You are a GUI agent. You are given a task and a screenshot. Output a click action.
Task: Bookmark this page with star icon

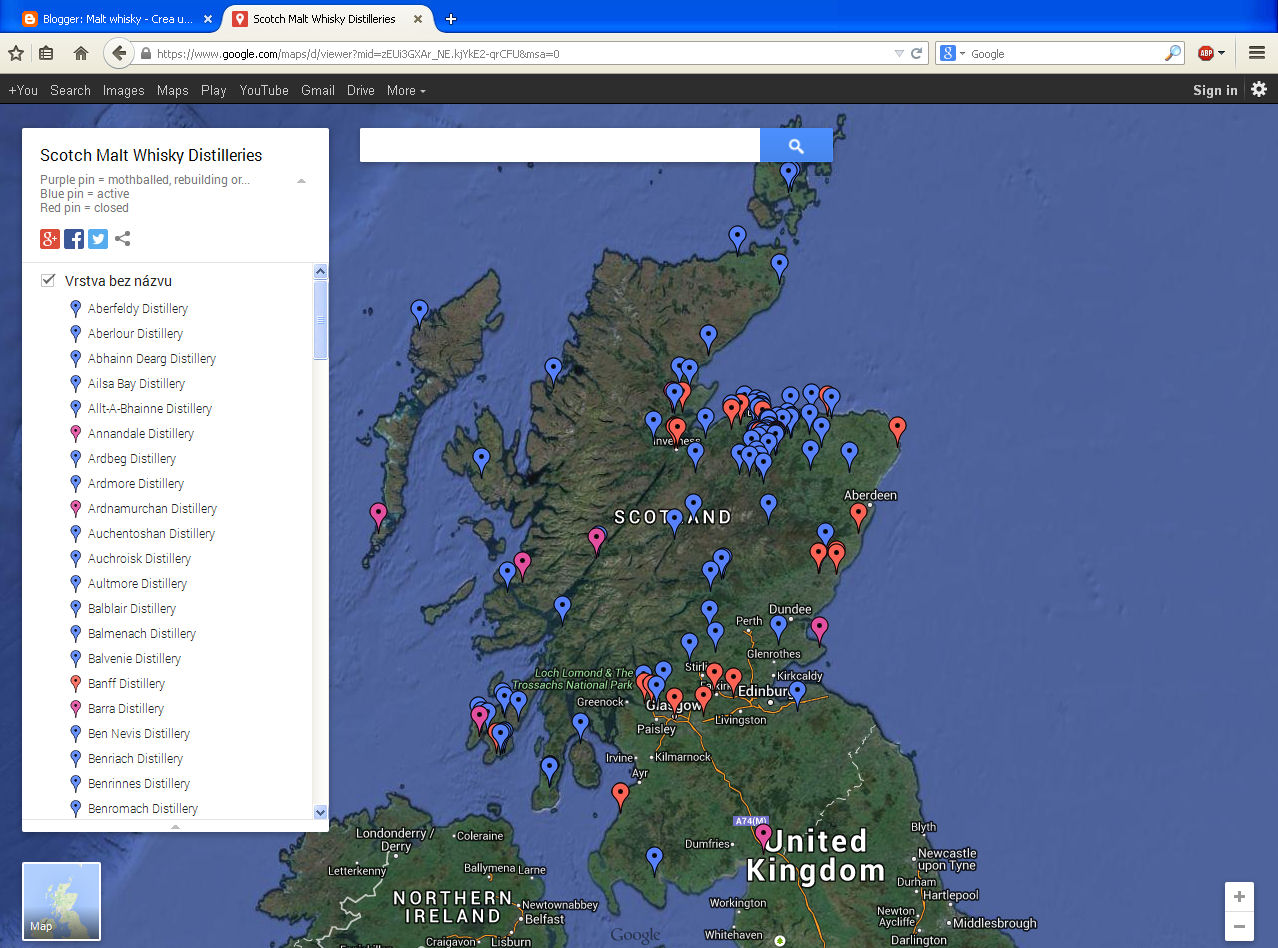coord(16,54)
